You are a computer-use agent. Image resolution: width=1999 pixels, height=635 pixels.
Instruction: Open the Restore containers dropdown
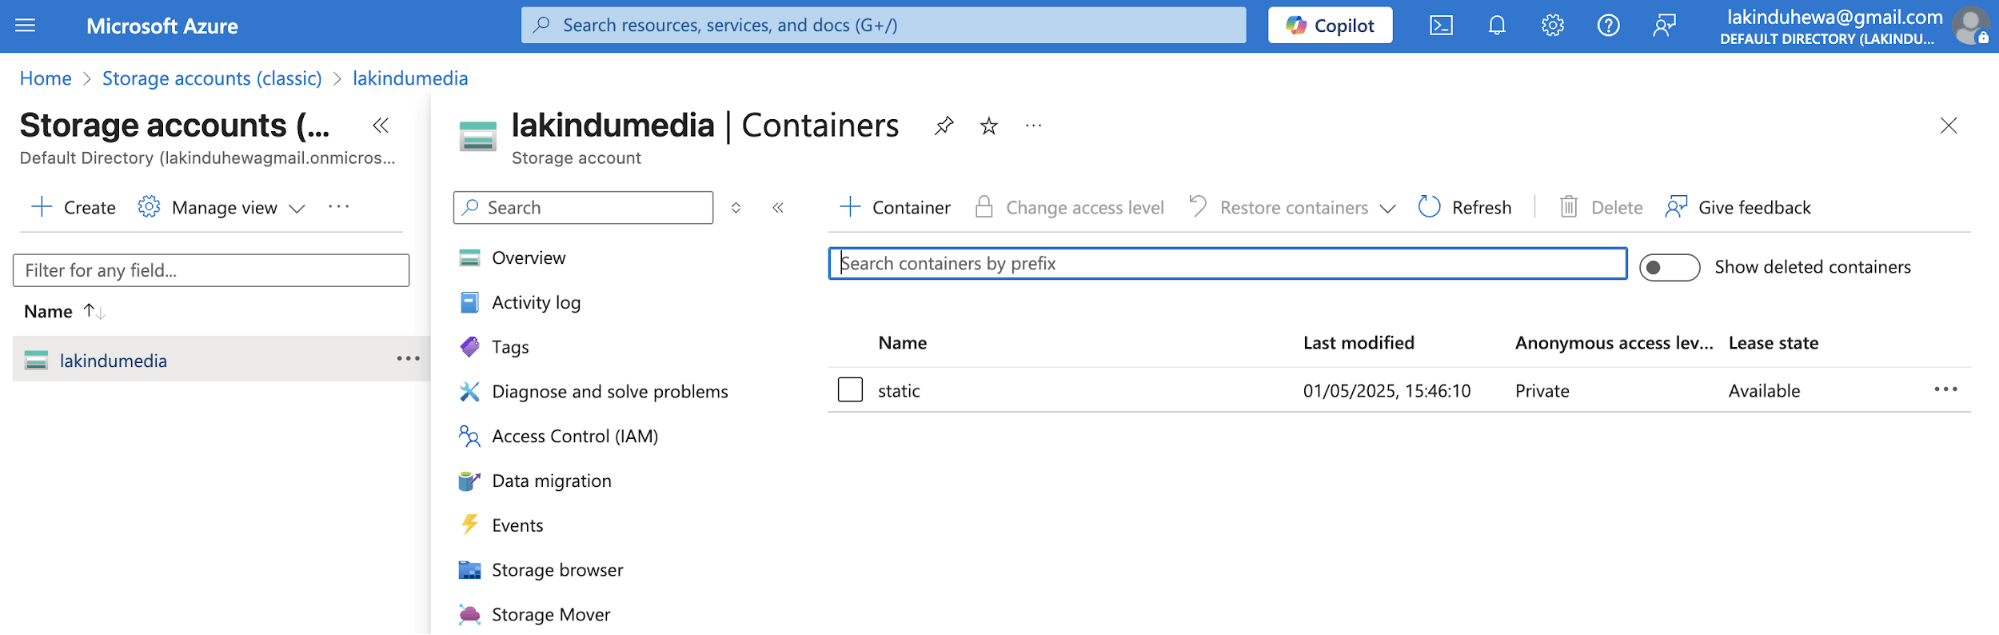click(x=1292, y=207)
